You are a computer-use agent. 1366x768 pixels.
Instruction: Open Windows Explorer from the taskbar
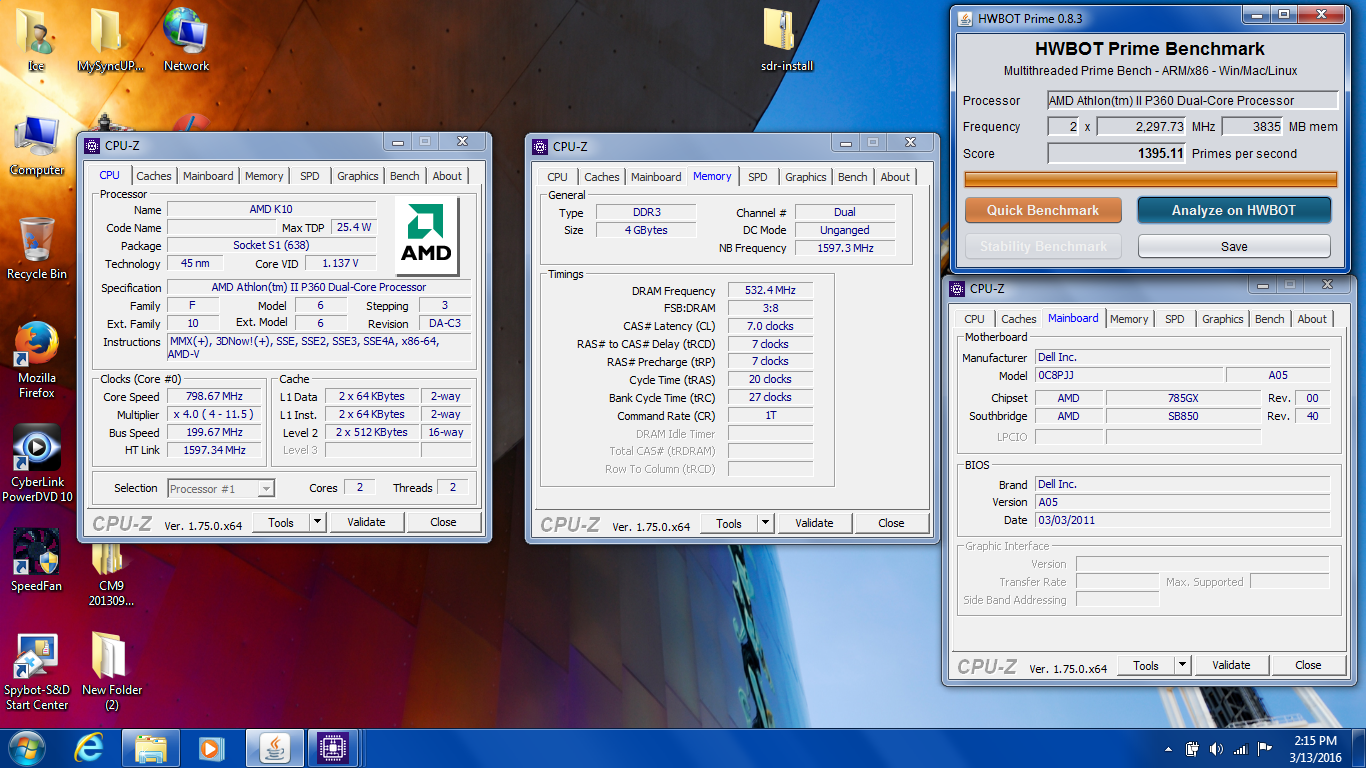pos(151,747)
